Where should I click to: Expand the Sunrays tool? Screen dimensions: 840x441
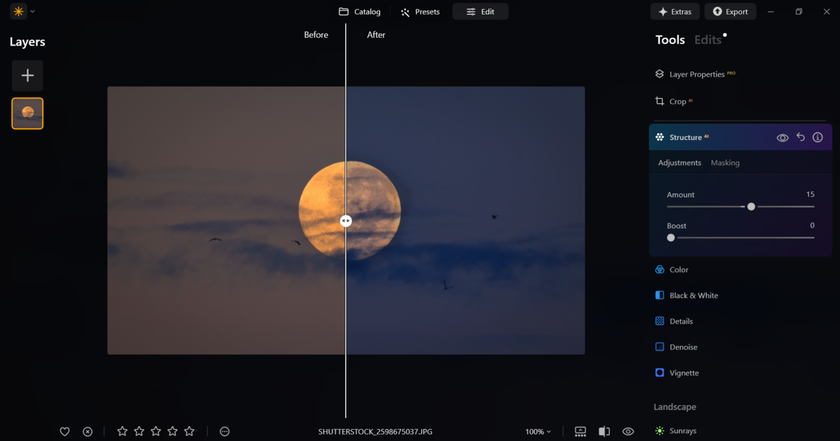pos(676,431)
